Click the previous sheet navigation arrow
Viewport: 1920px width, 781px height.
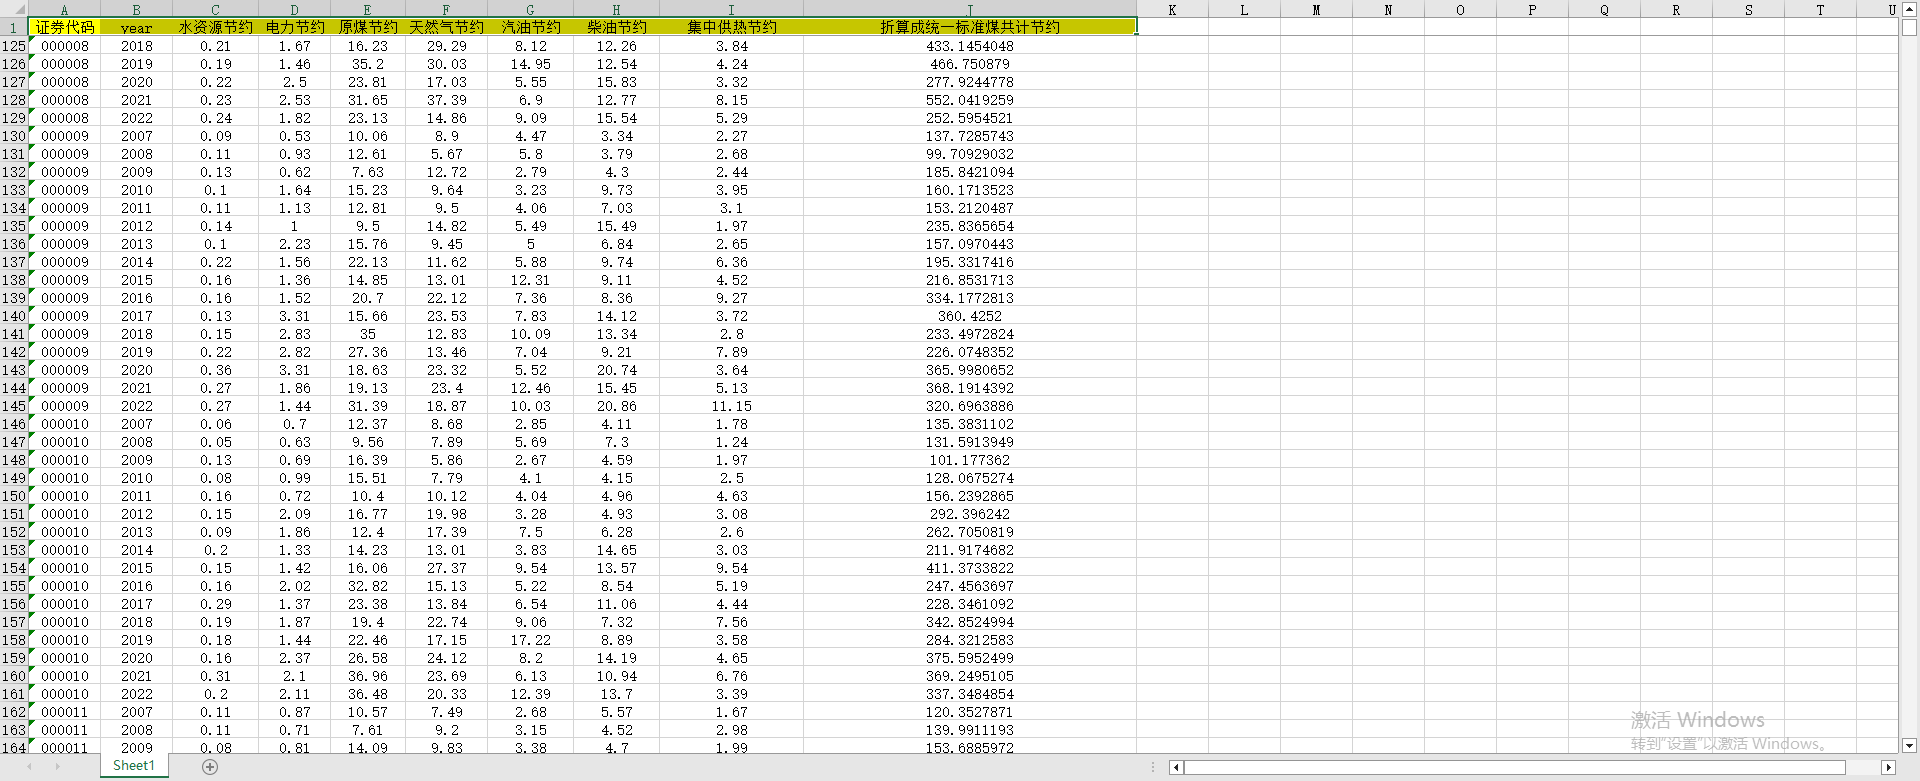click(x=30, y=767)
